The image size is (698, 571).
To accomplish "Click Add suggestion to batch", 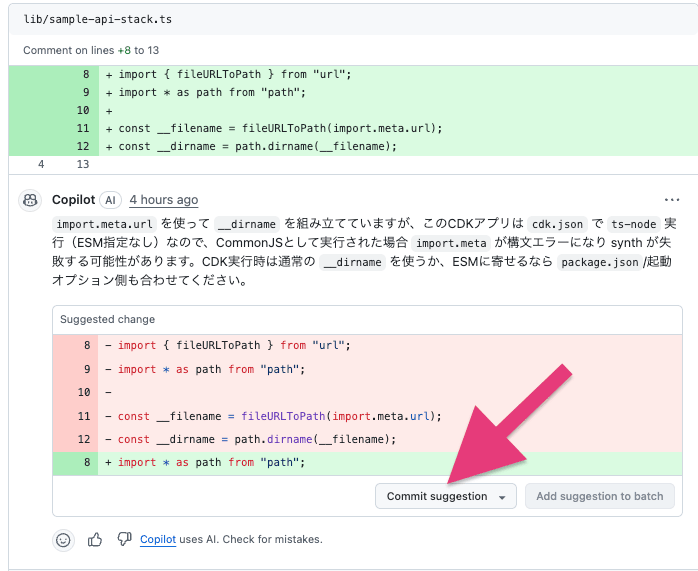I will point(600,496).
